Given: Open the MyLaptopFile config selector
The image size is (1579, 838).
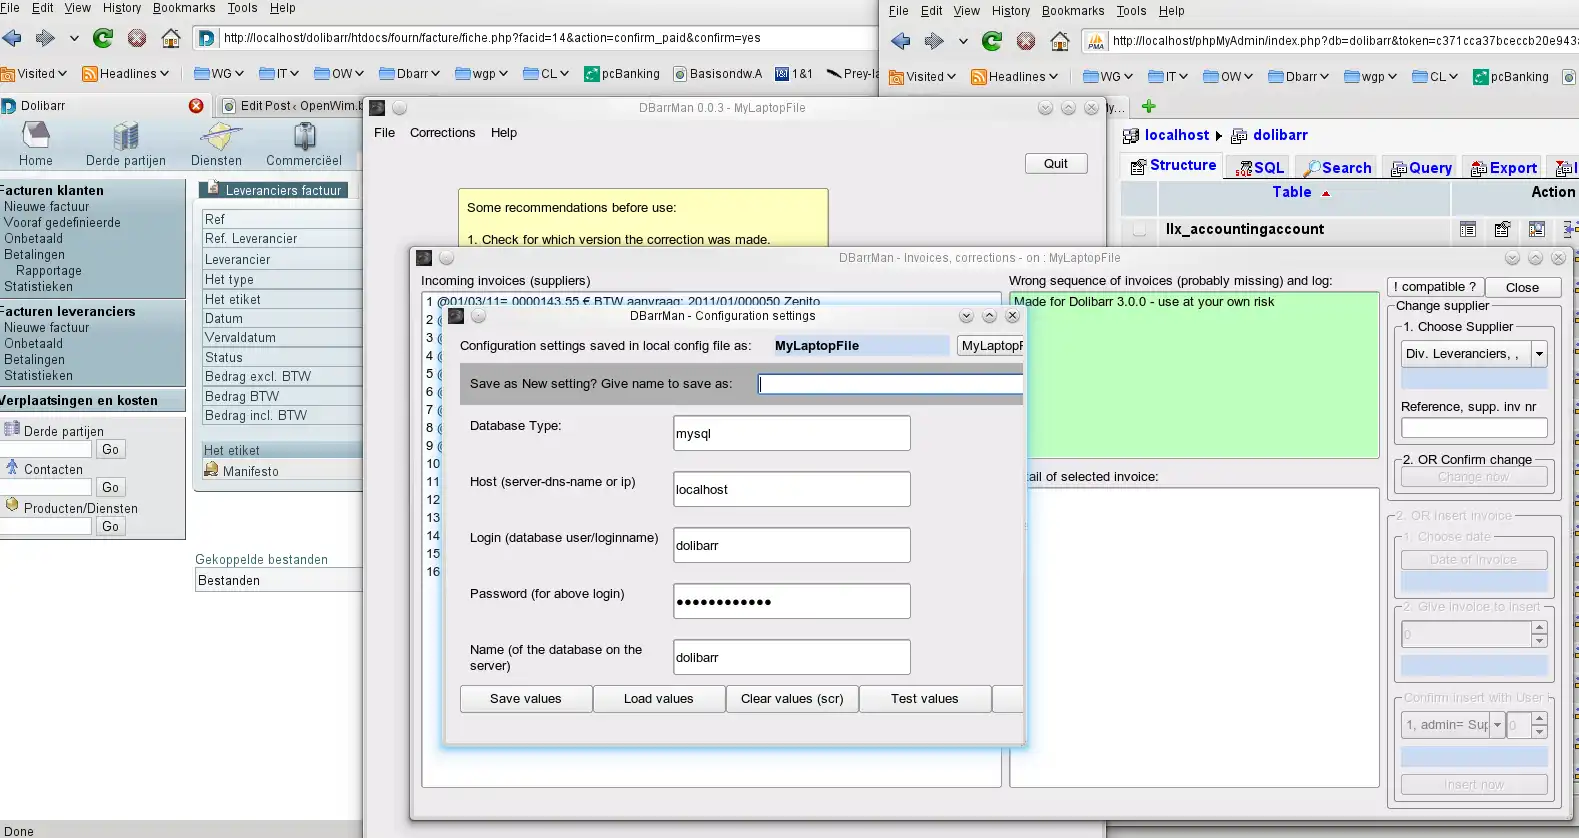Looking at the screenshot, I should (x=990, y=346).
